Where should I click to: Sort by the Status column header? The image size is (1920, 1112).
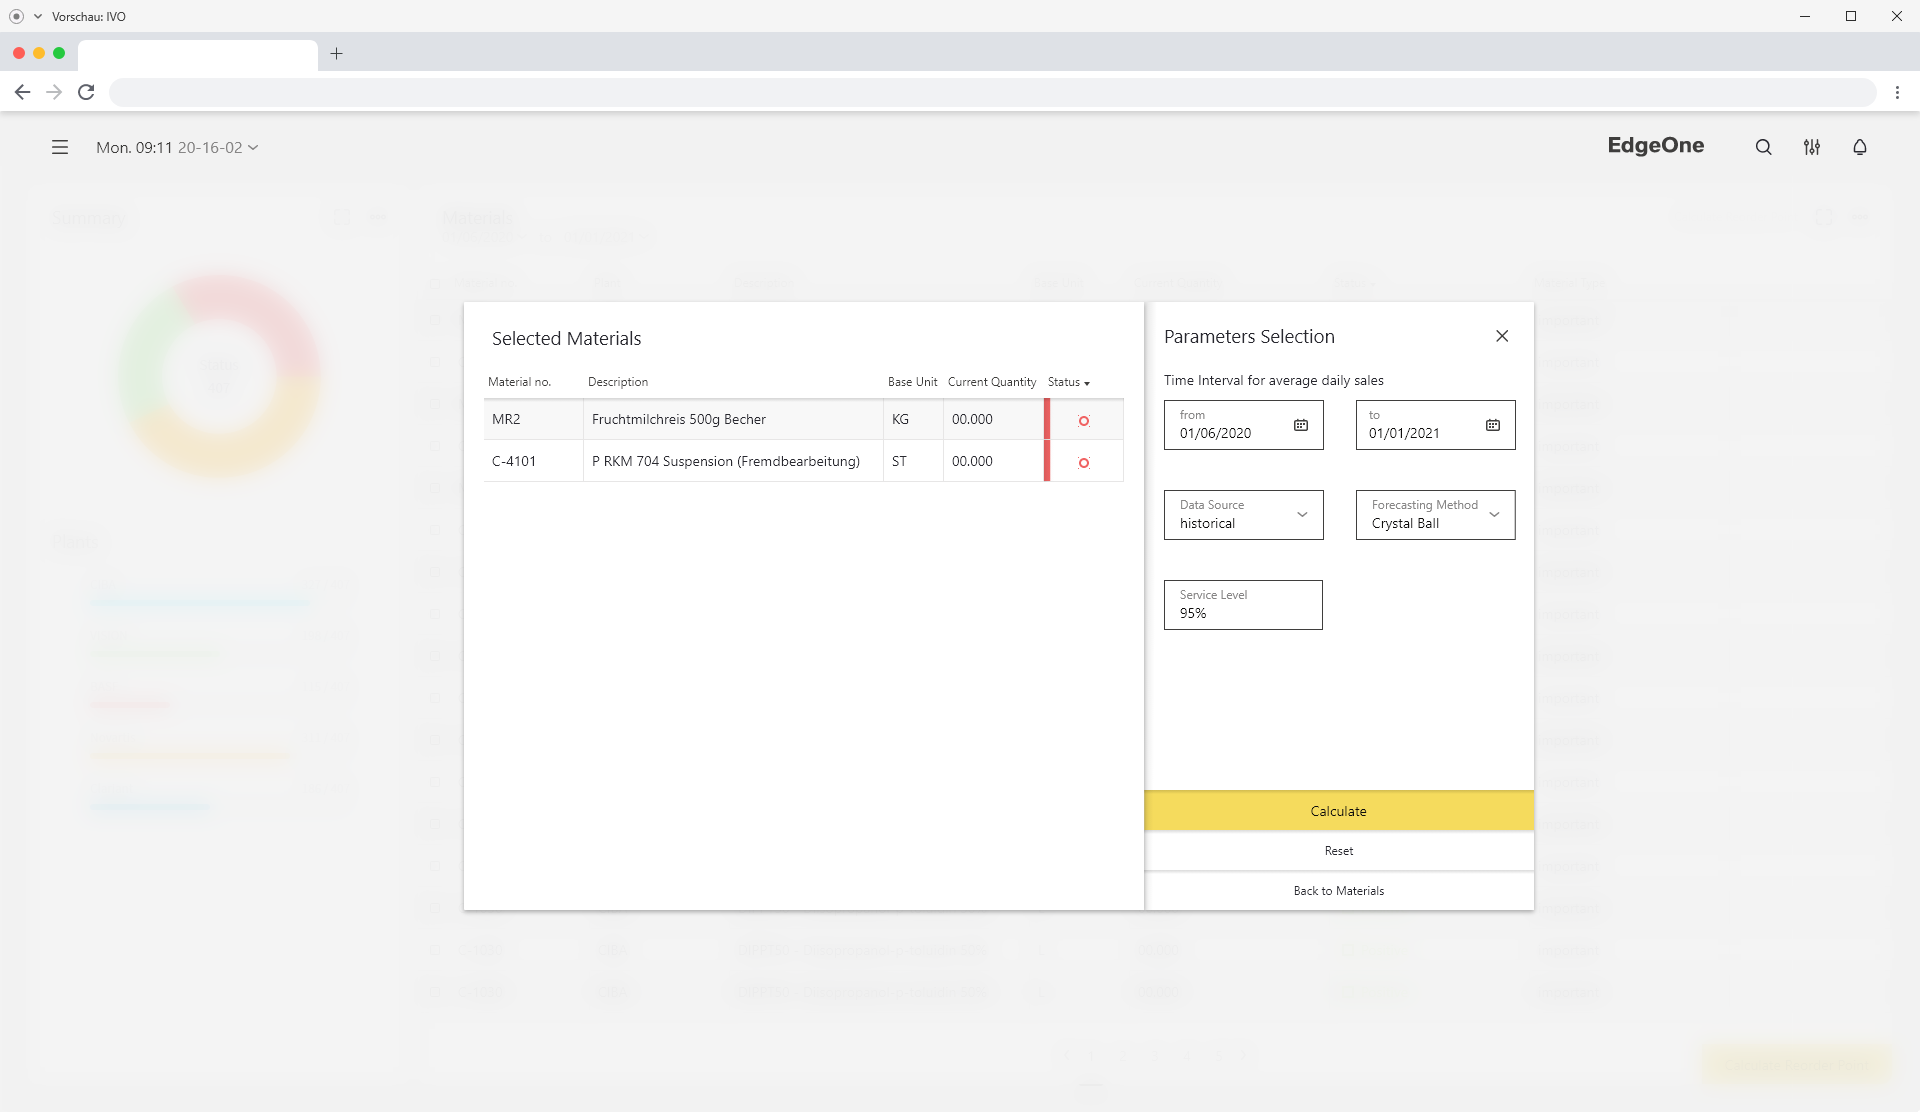(x=1068, y=382)
